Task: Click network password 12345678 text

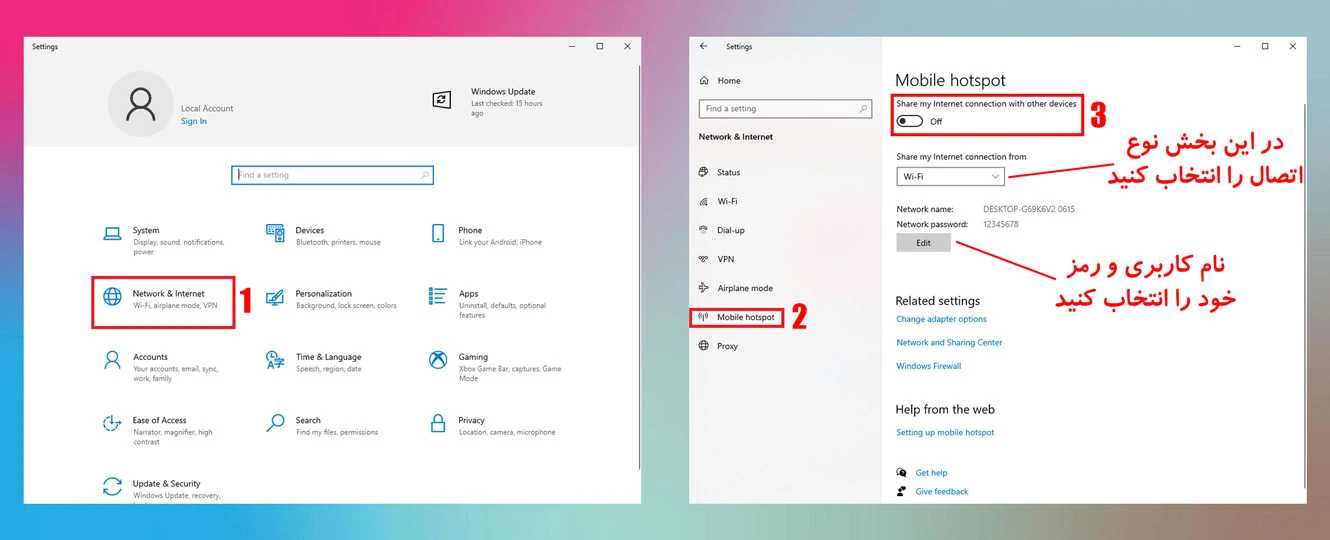Action: tap(1001, 224)
